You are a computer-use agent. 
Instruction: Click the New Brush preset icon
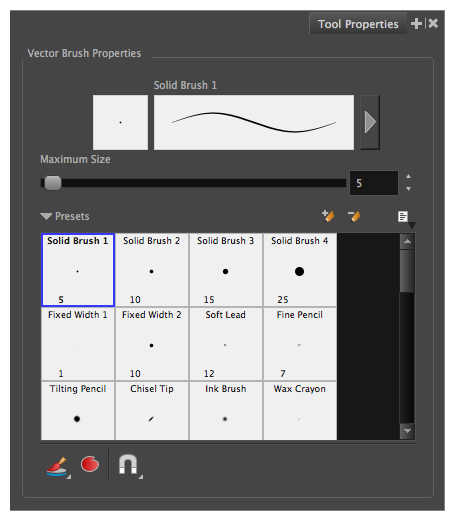click(x=328, y=216)
